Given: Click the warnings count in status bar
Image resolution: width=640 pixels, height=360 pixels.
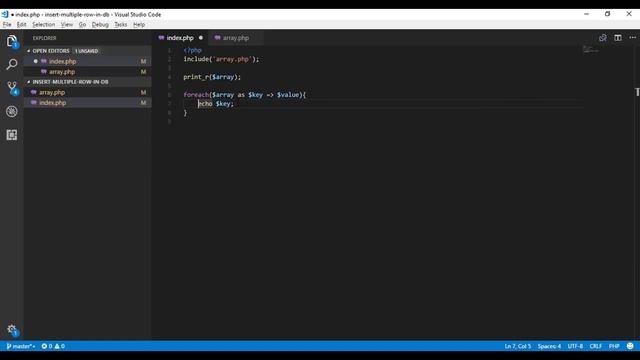Looking at the screenshot, I should (x=60, y=346).
